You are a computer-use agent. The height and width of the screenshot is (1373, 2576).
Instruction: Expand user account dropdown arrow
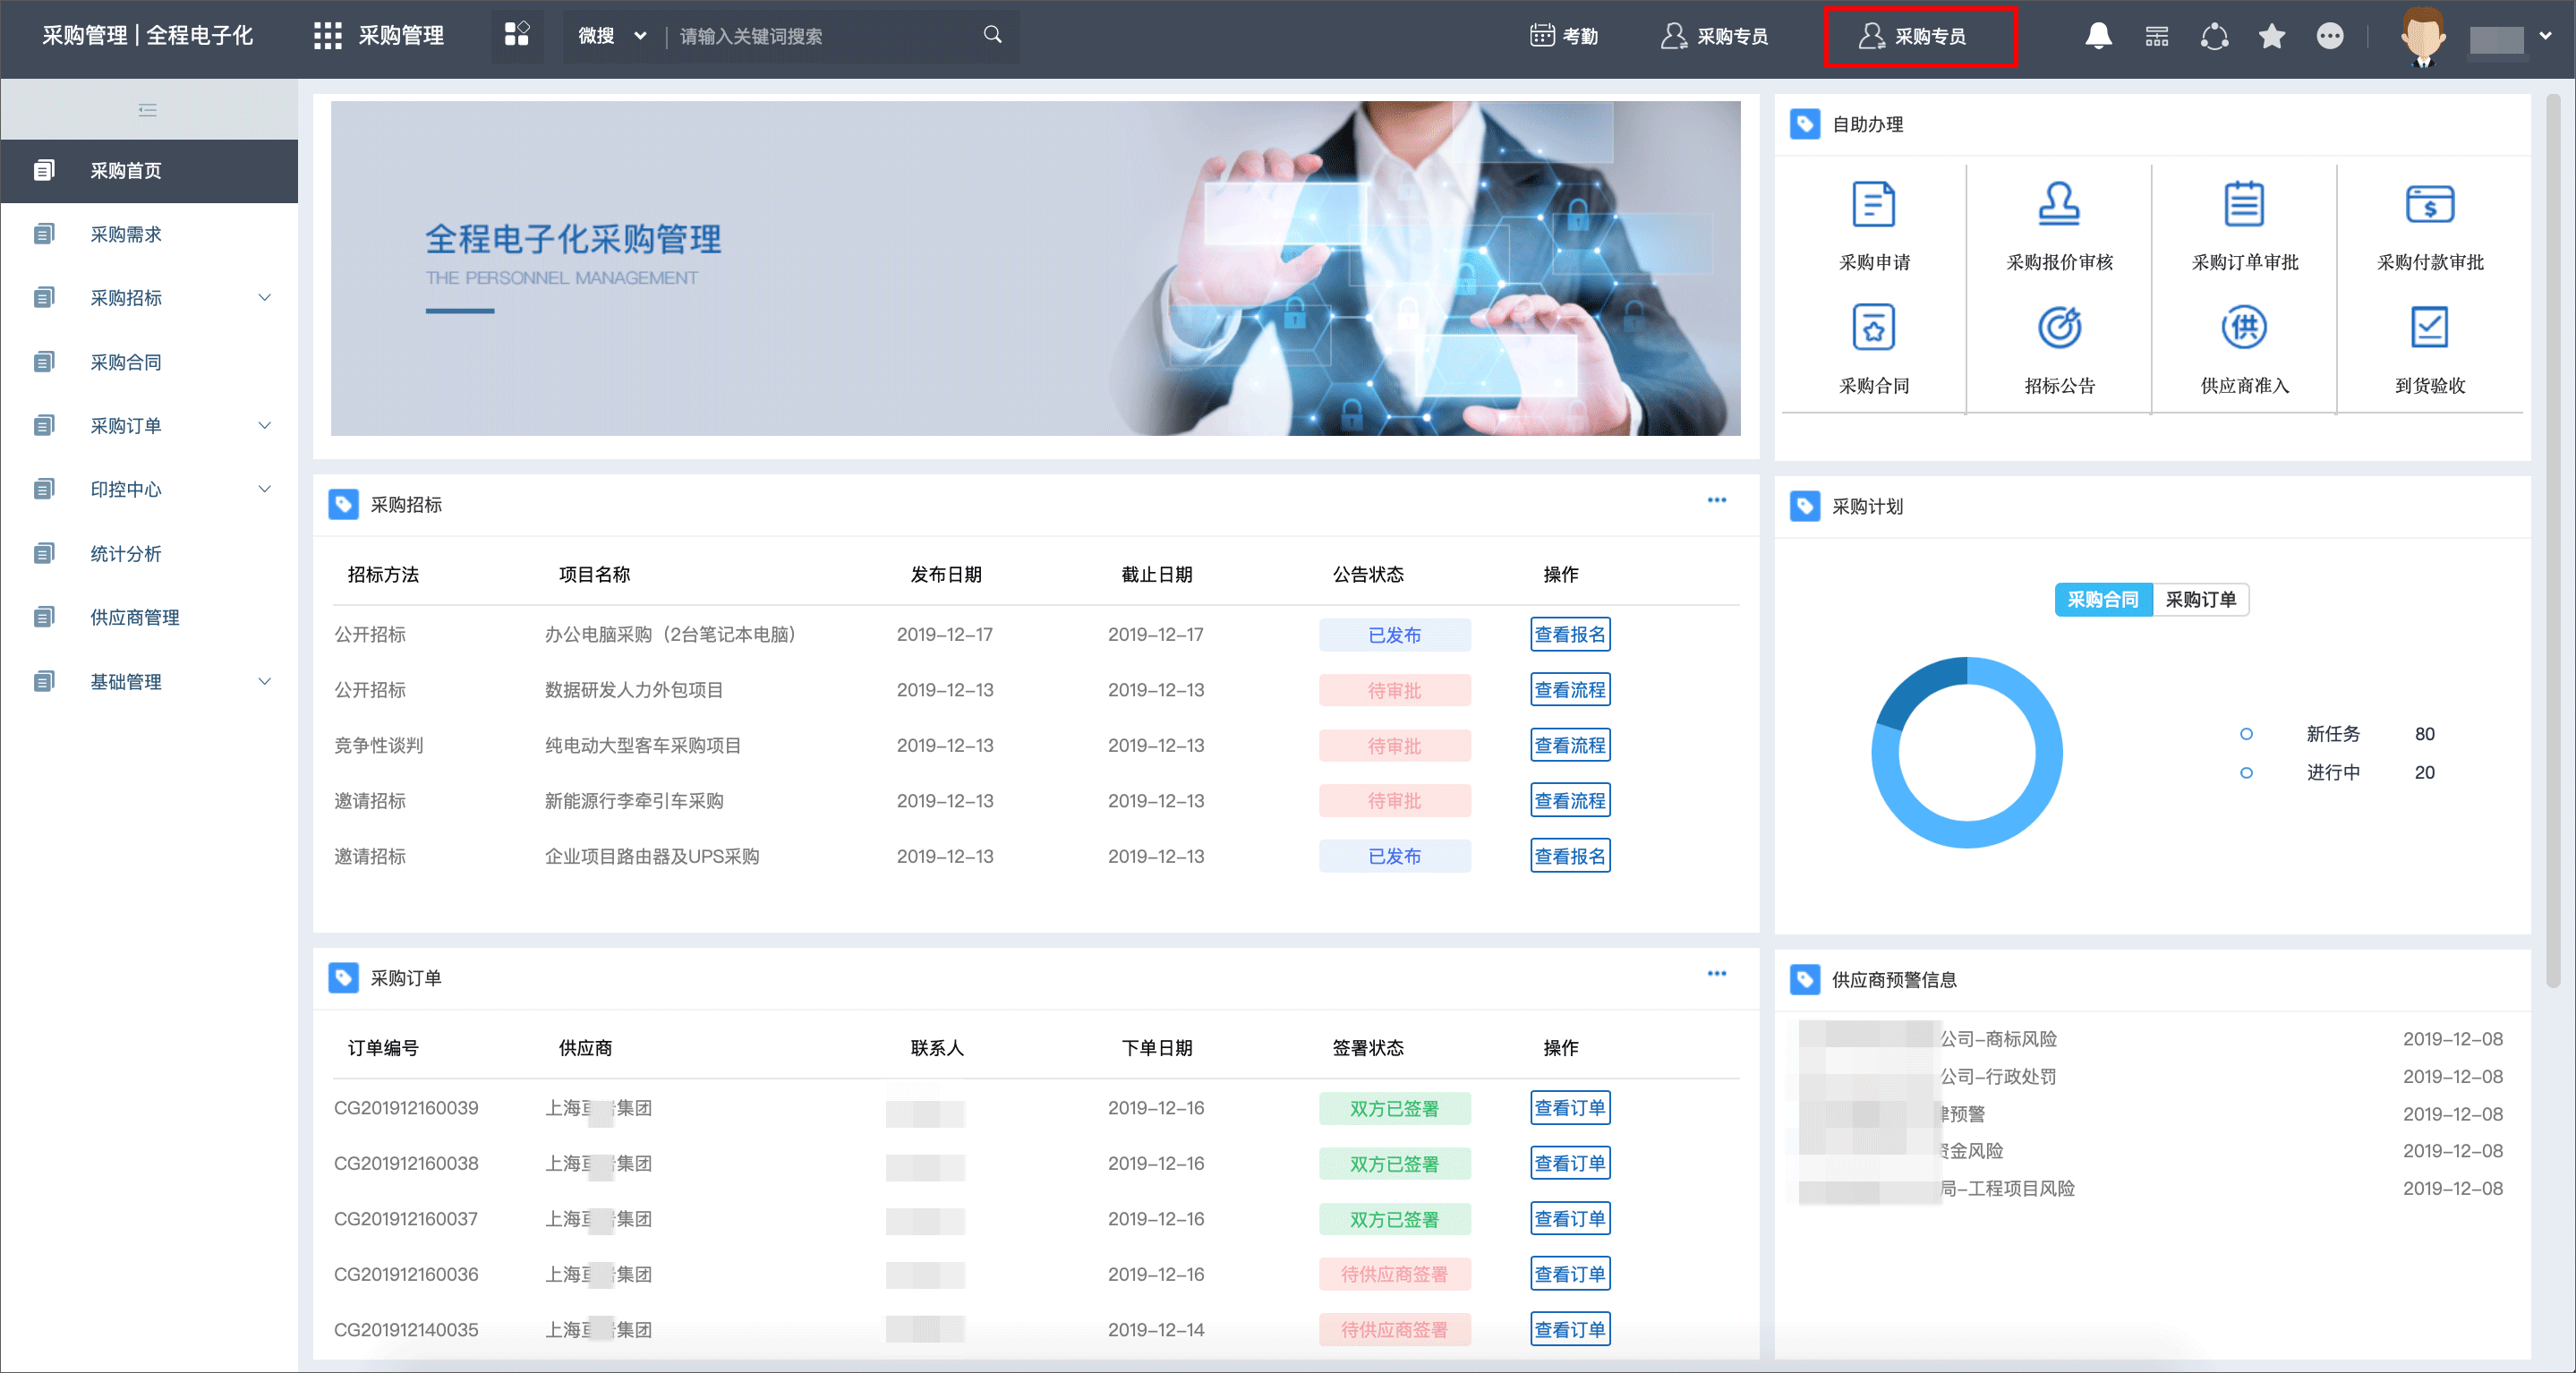(2545, 36)
